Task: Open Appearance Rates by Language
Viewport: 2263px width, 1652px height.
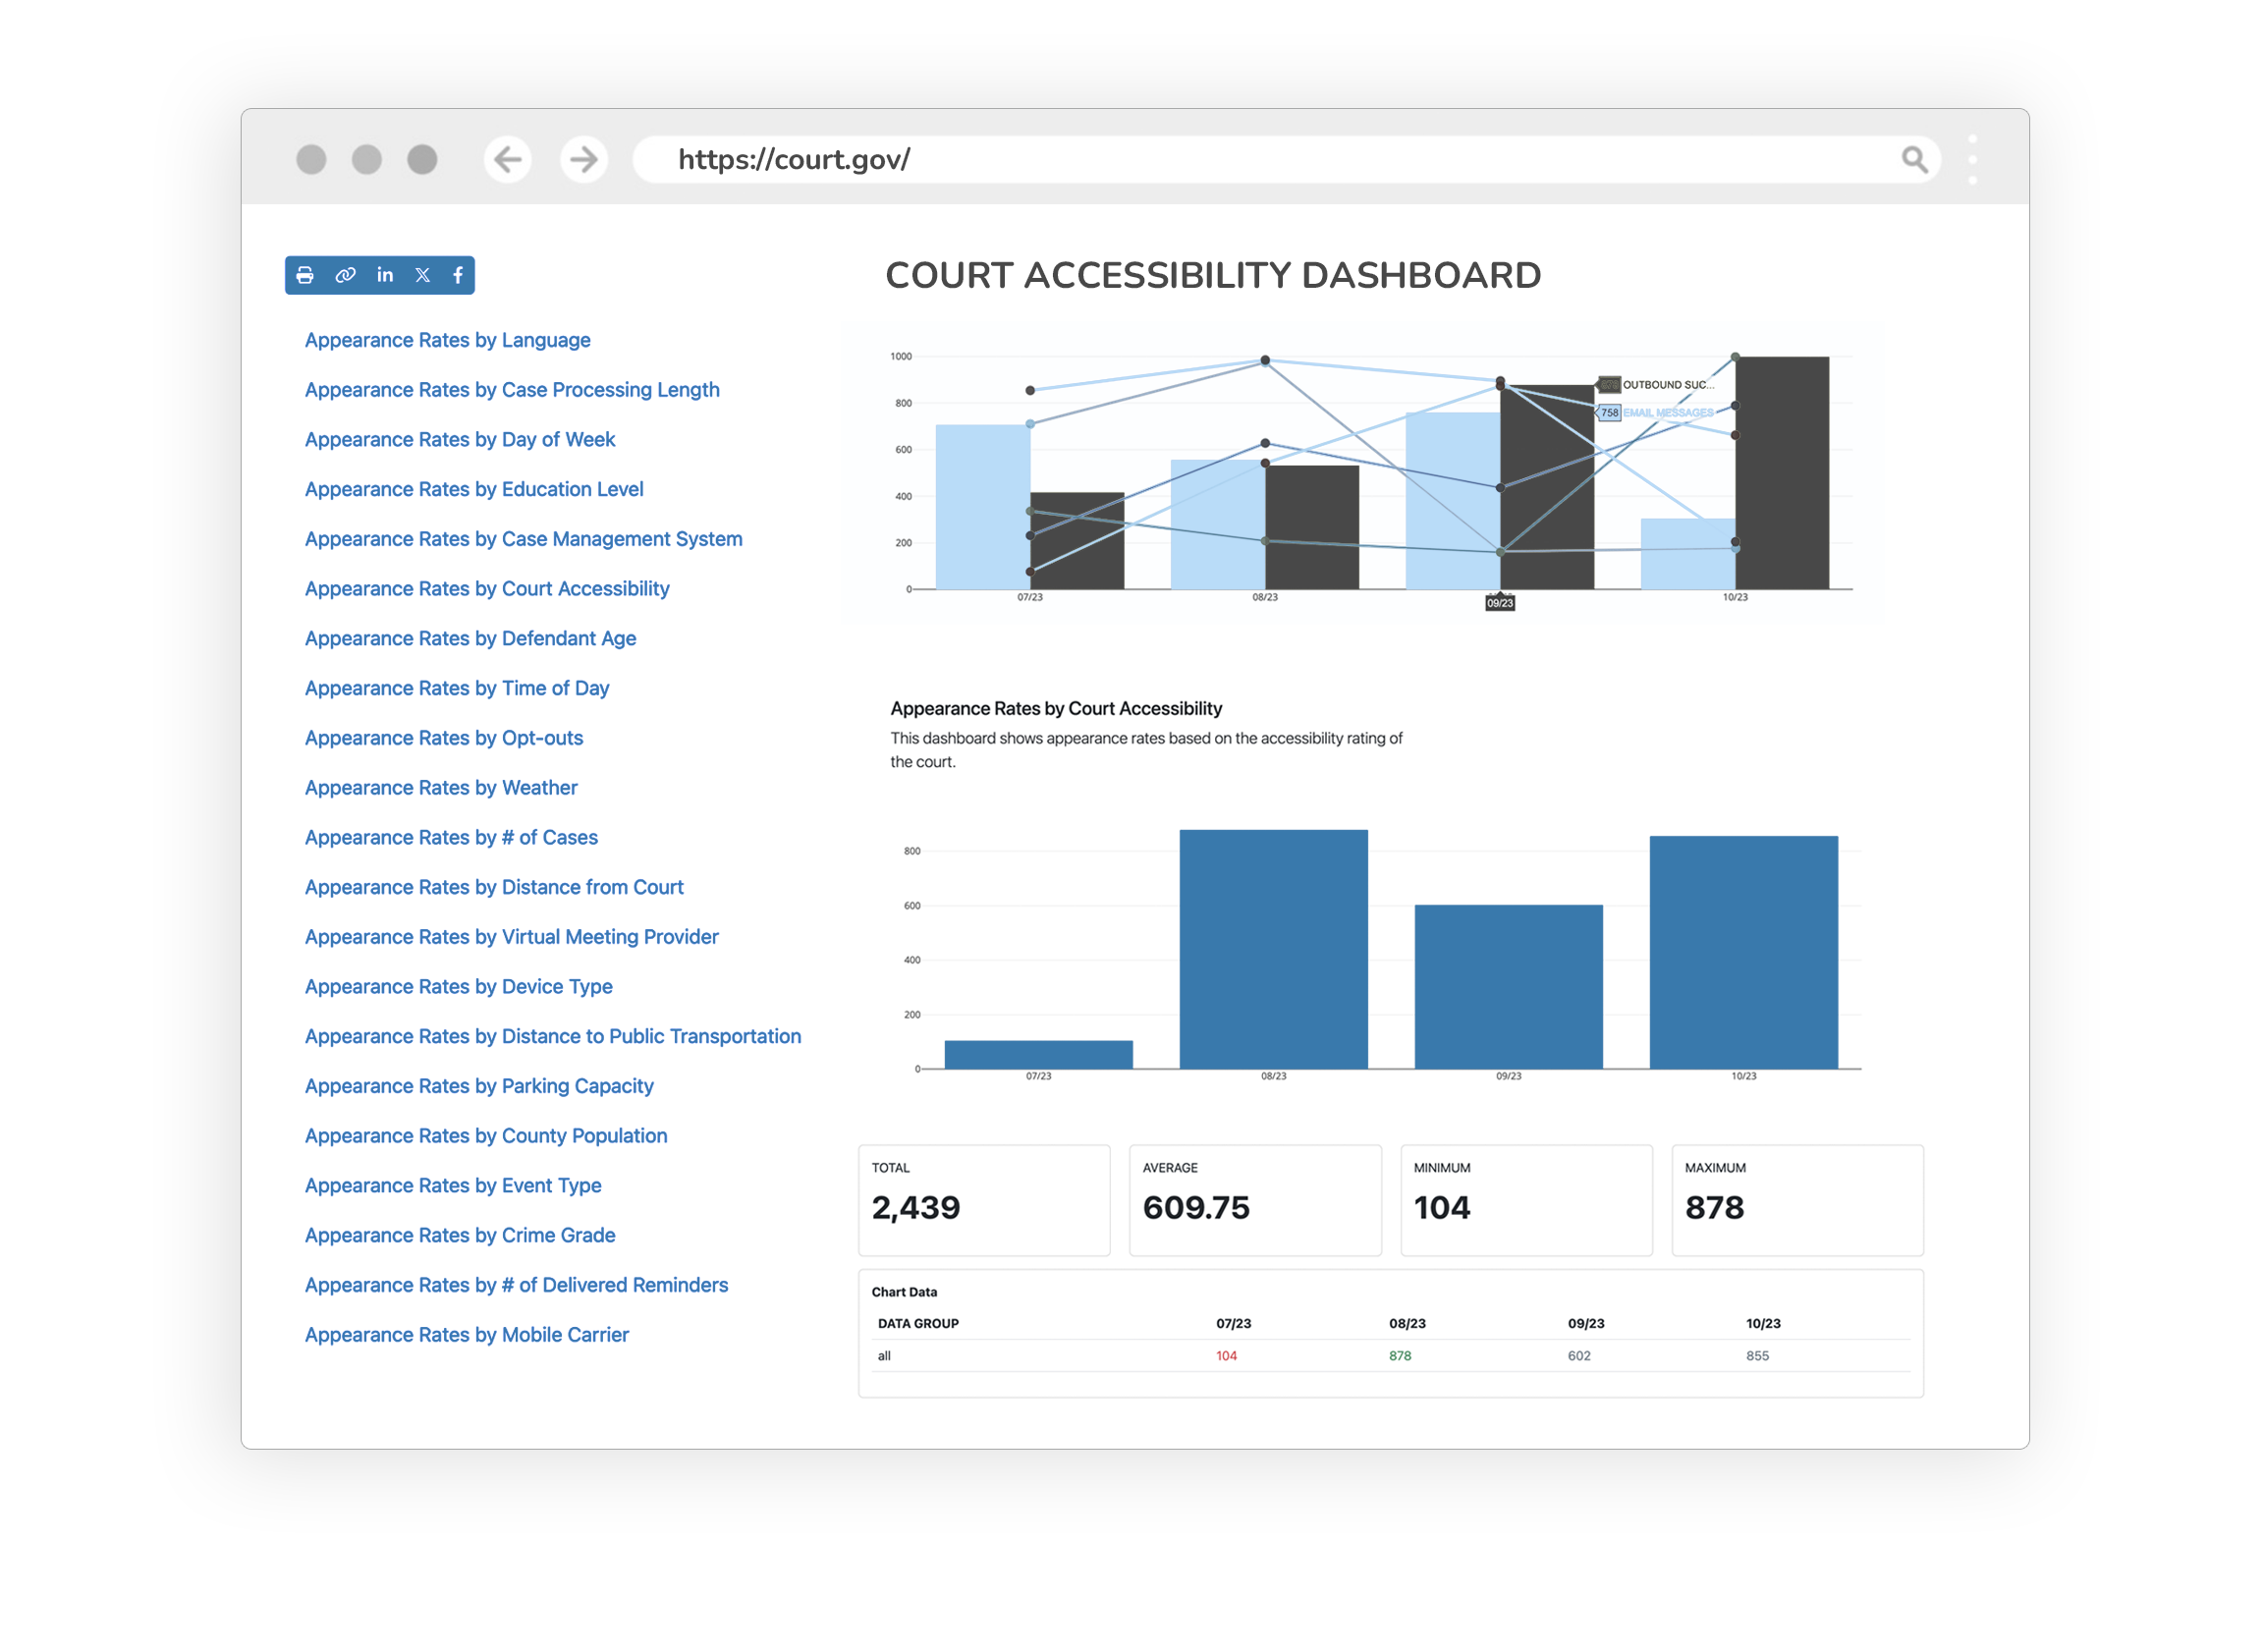Action: pos(447,340)
